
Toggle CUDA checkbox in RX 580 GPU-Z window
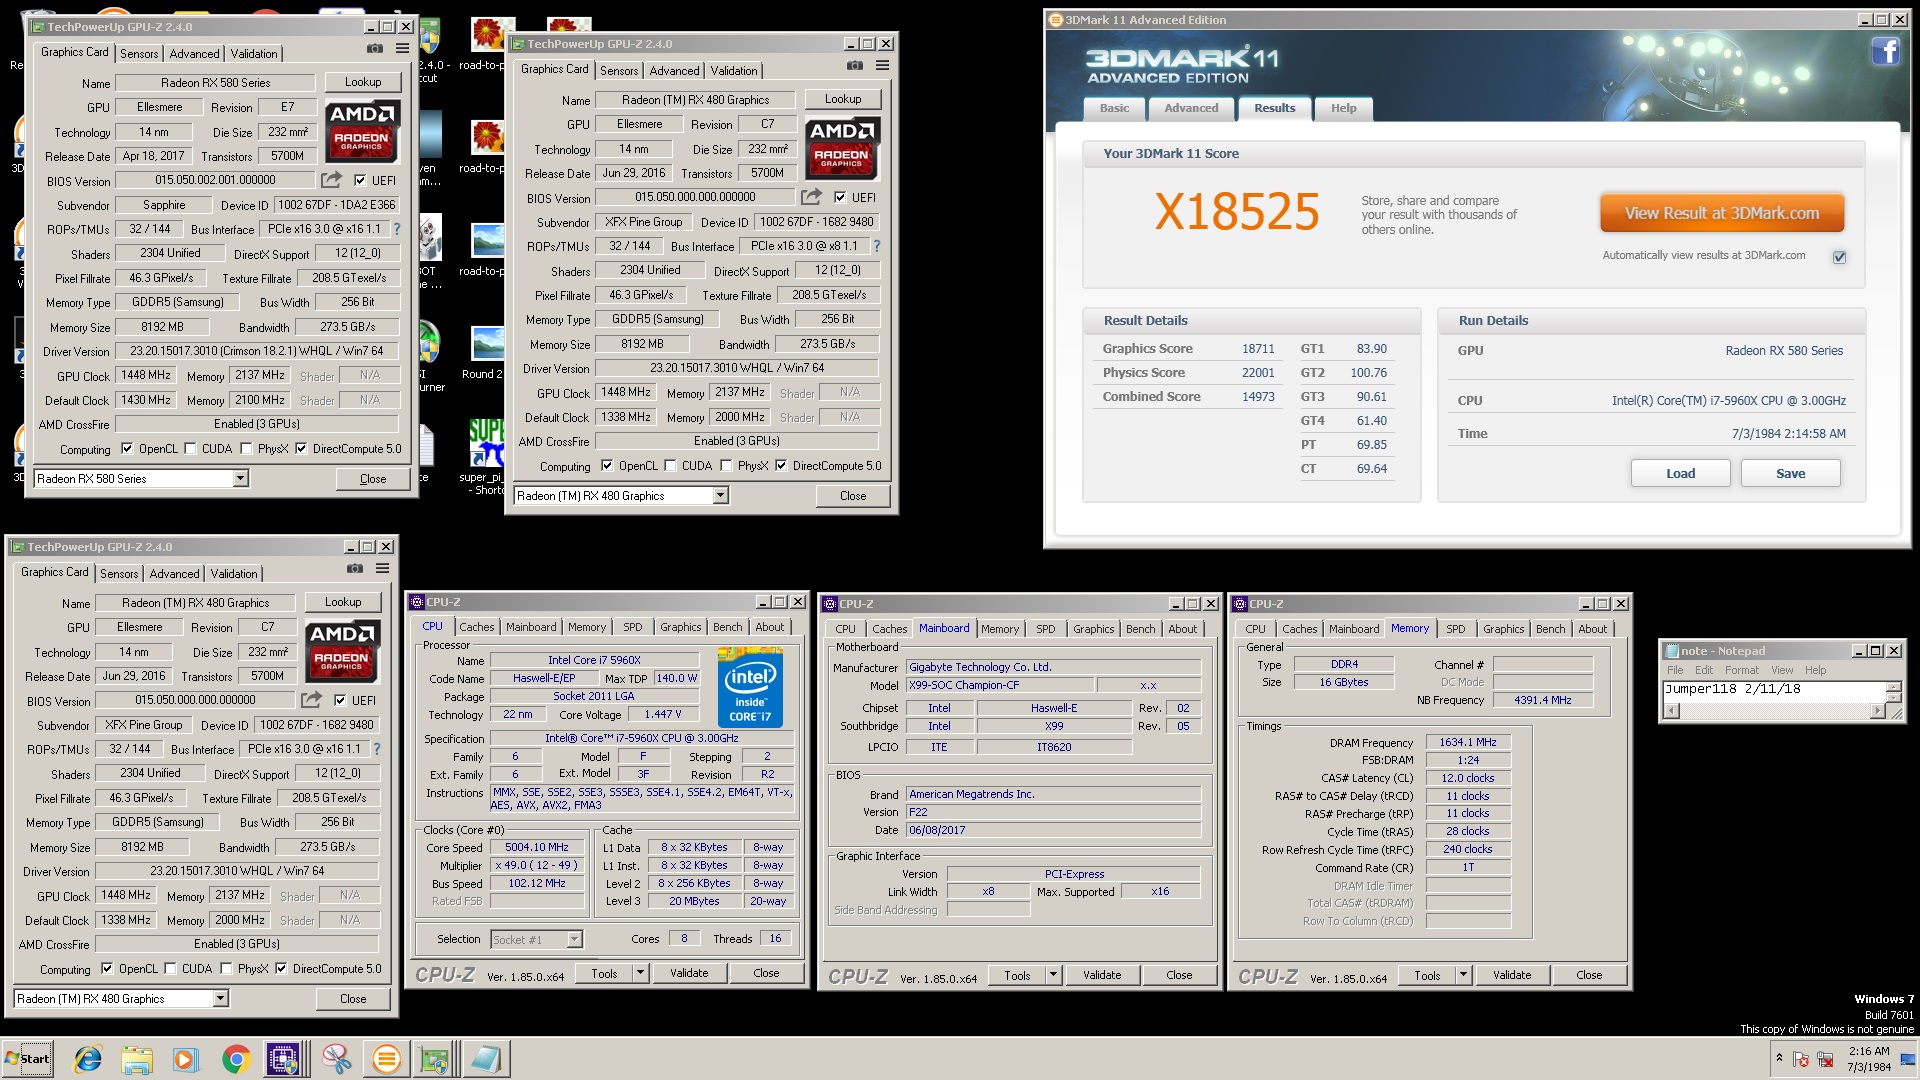[190, 449]
